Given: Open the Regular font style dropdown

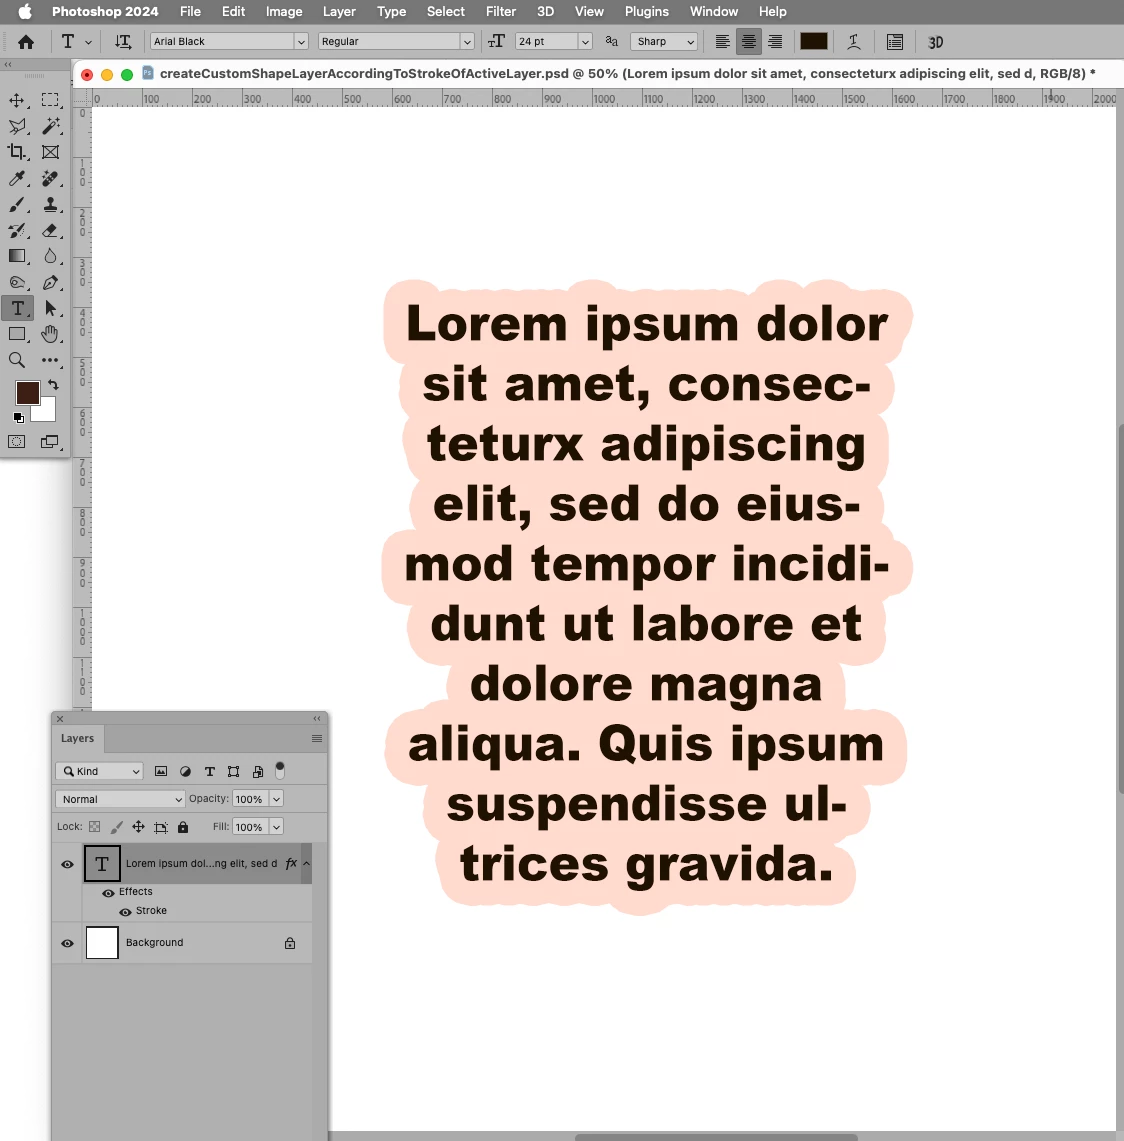Looking at the screenshot, I should 467,41.
